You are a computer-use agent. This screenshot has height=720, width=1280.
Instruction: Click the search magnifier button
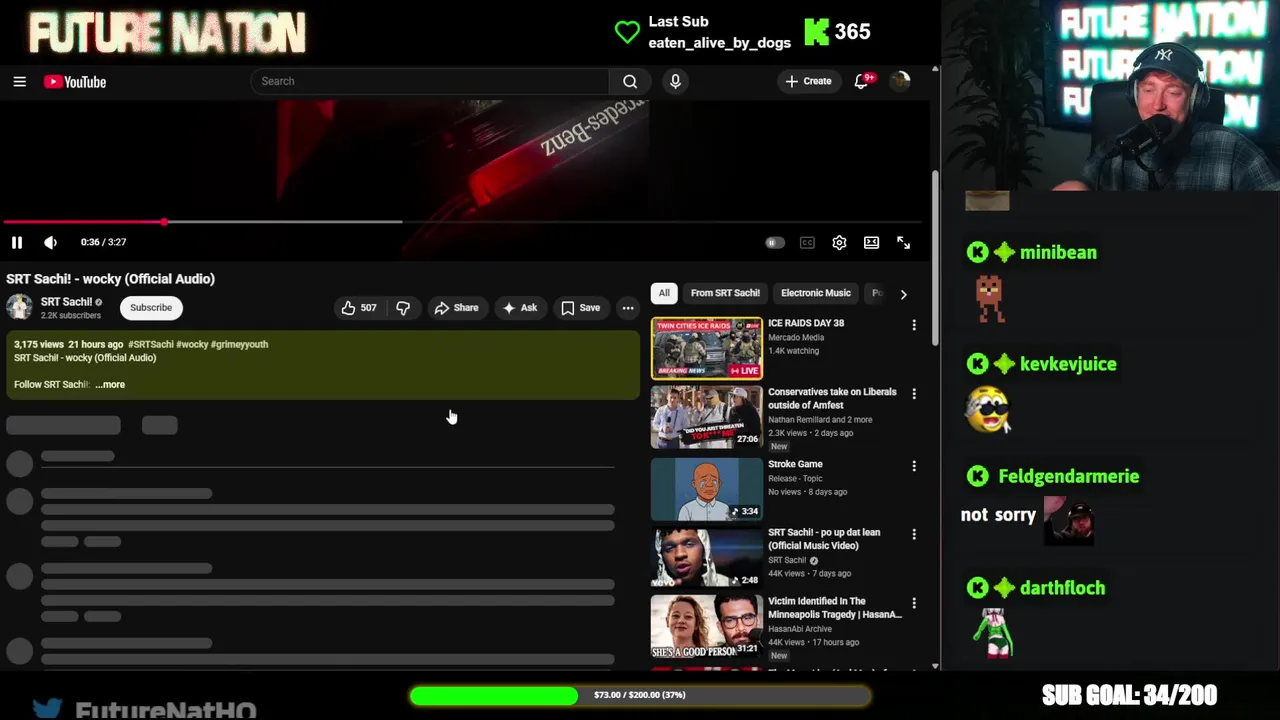(630, 81)
